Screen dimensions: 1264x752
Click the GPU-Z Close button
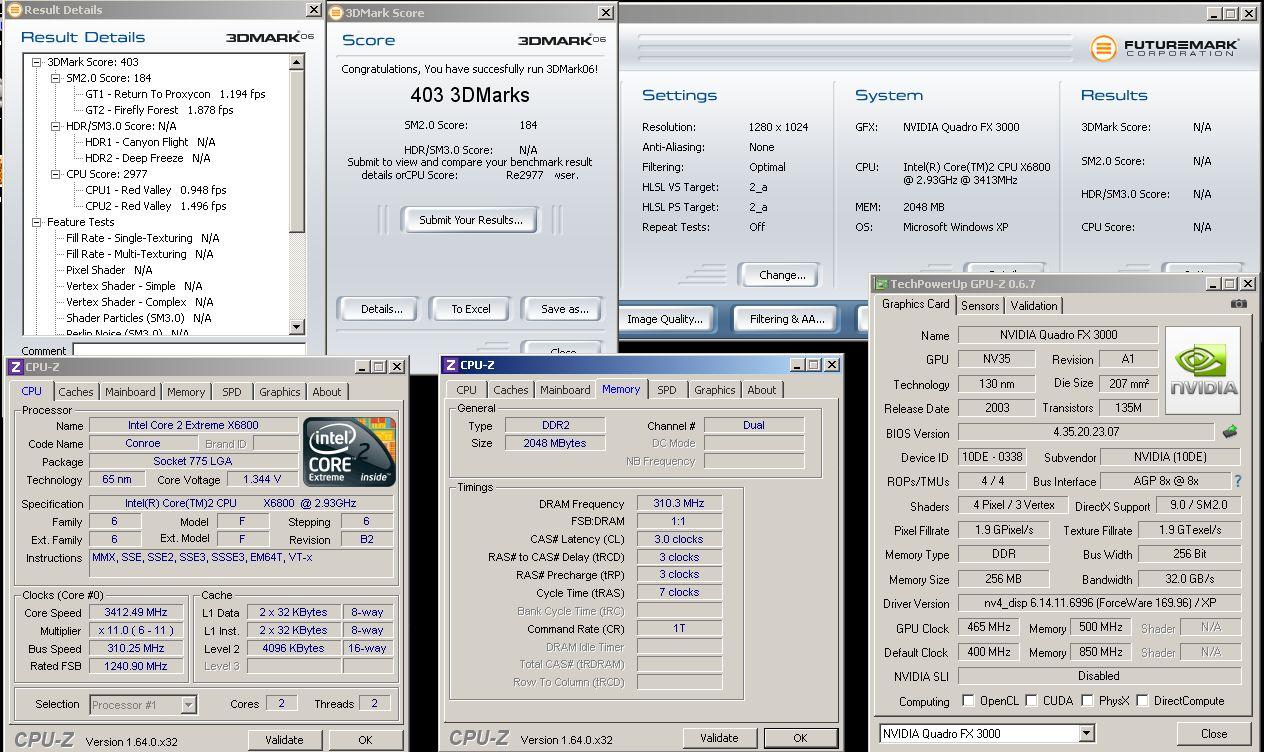click(1214, 733)
